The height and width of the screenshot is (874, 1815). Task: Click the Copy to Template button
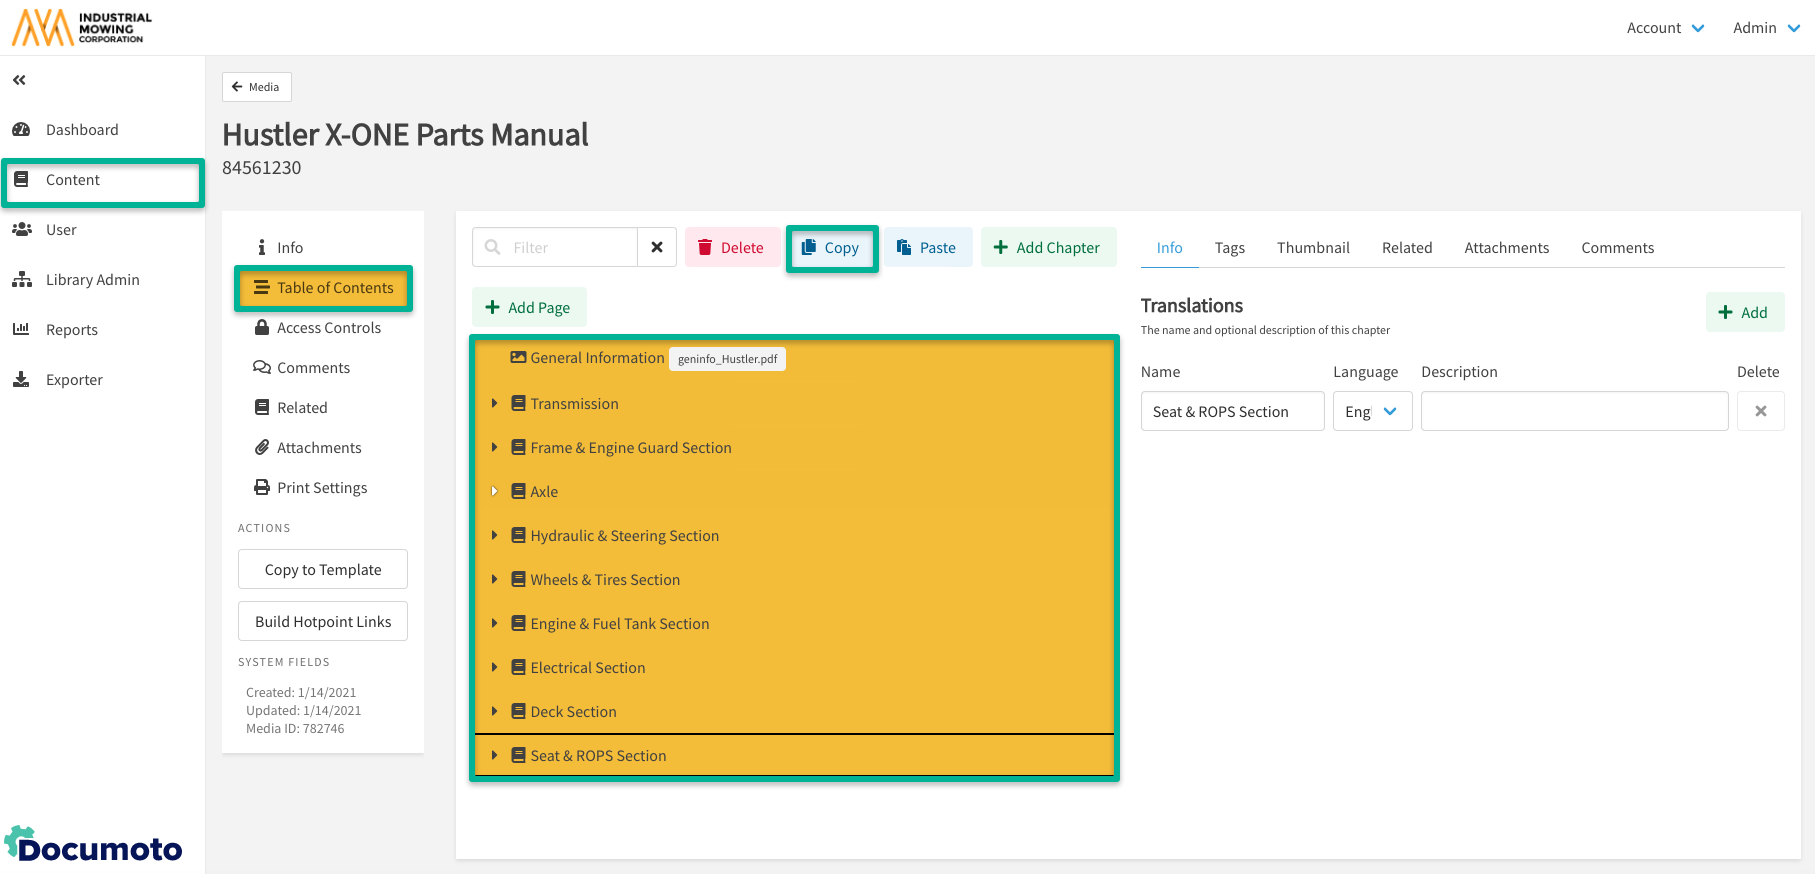tap(323, 569)
